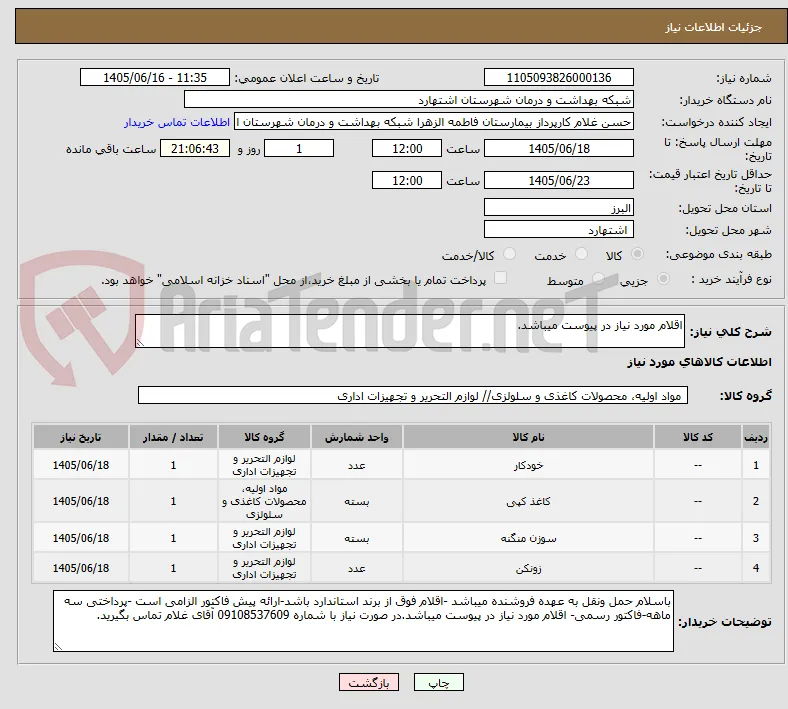Click the کد کالا column header
788x709 pixels.
tap(698, 437)
